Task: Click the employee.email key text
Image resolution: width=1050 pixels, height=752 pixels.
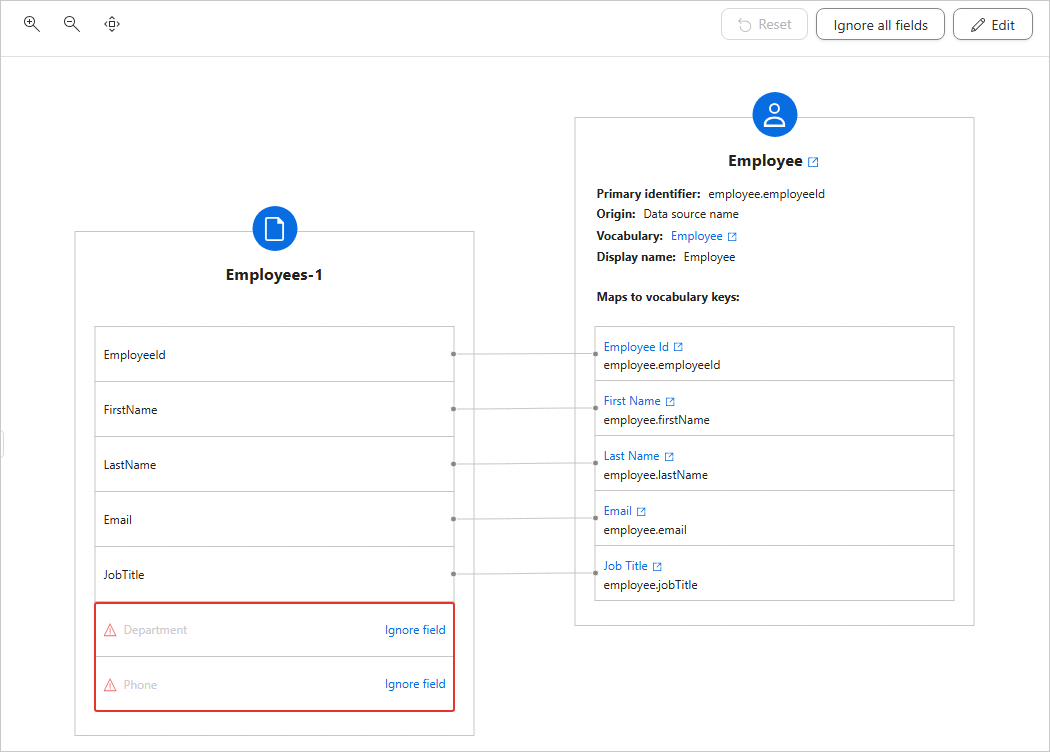Action: tap(645, 530)
